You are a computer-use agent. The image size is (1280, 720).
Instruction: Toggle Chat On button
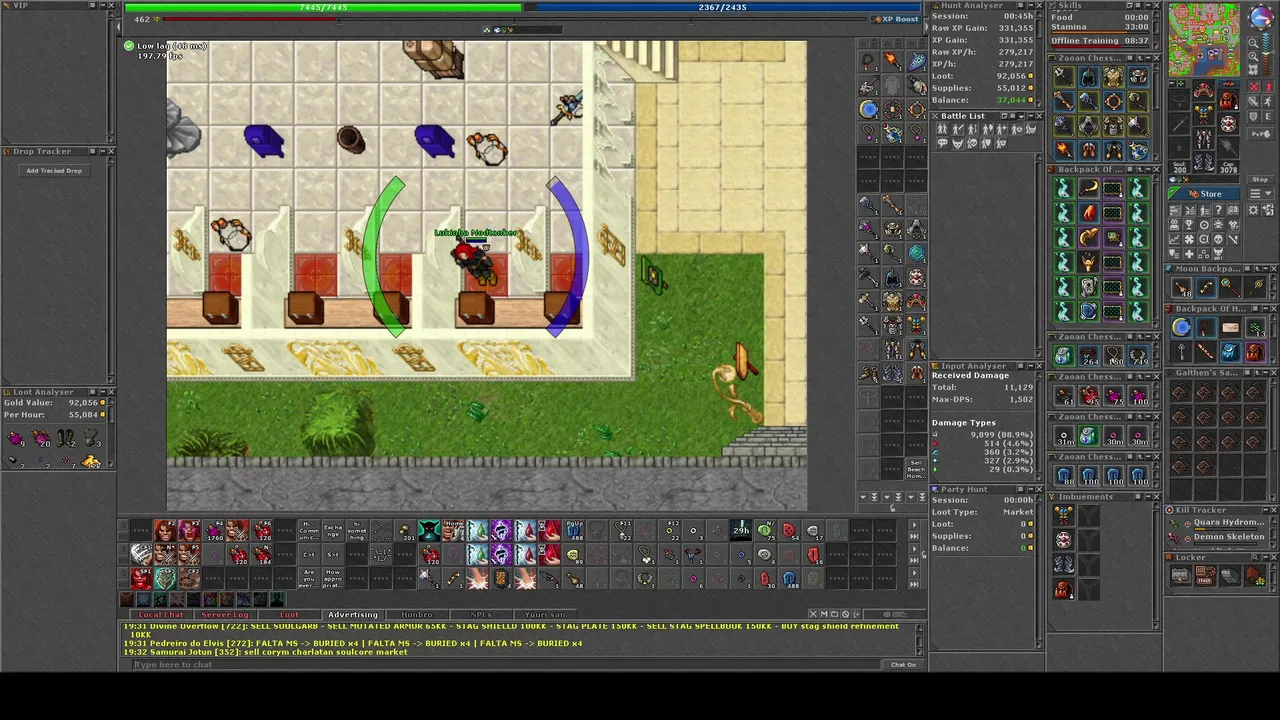click(904, 665)
